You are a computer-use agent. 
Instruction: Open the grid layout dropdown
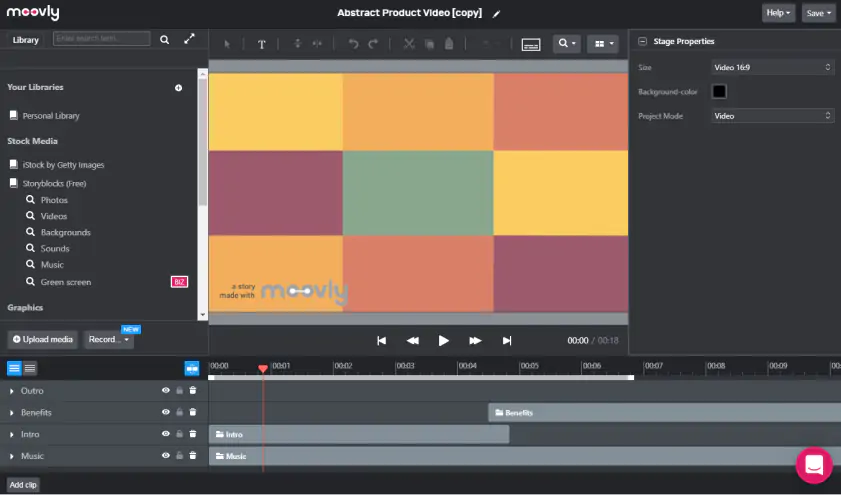tap(603, 44)
